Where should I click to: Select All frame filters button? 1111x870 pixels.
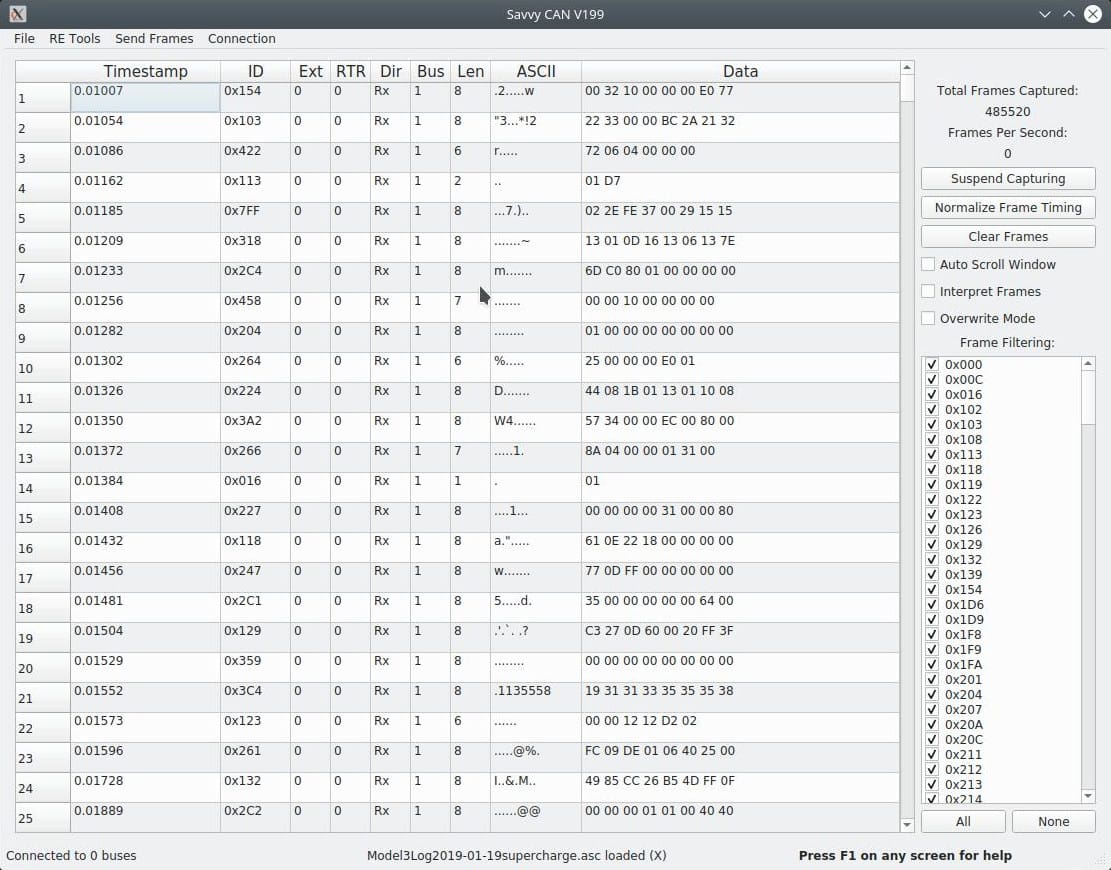[963, 822]
